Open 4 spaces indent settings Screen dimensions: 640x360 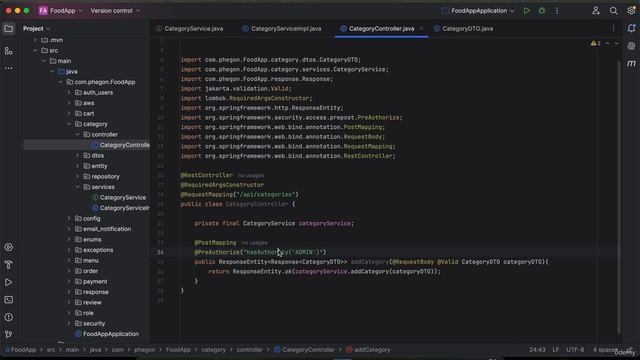605,350
